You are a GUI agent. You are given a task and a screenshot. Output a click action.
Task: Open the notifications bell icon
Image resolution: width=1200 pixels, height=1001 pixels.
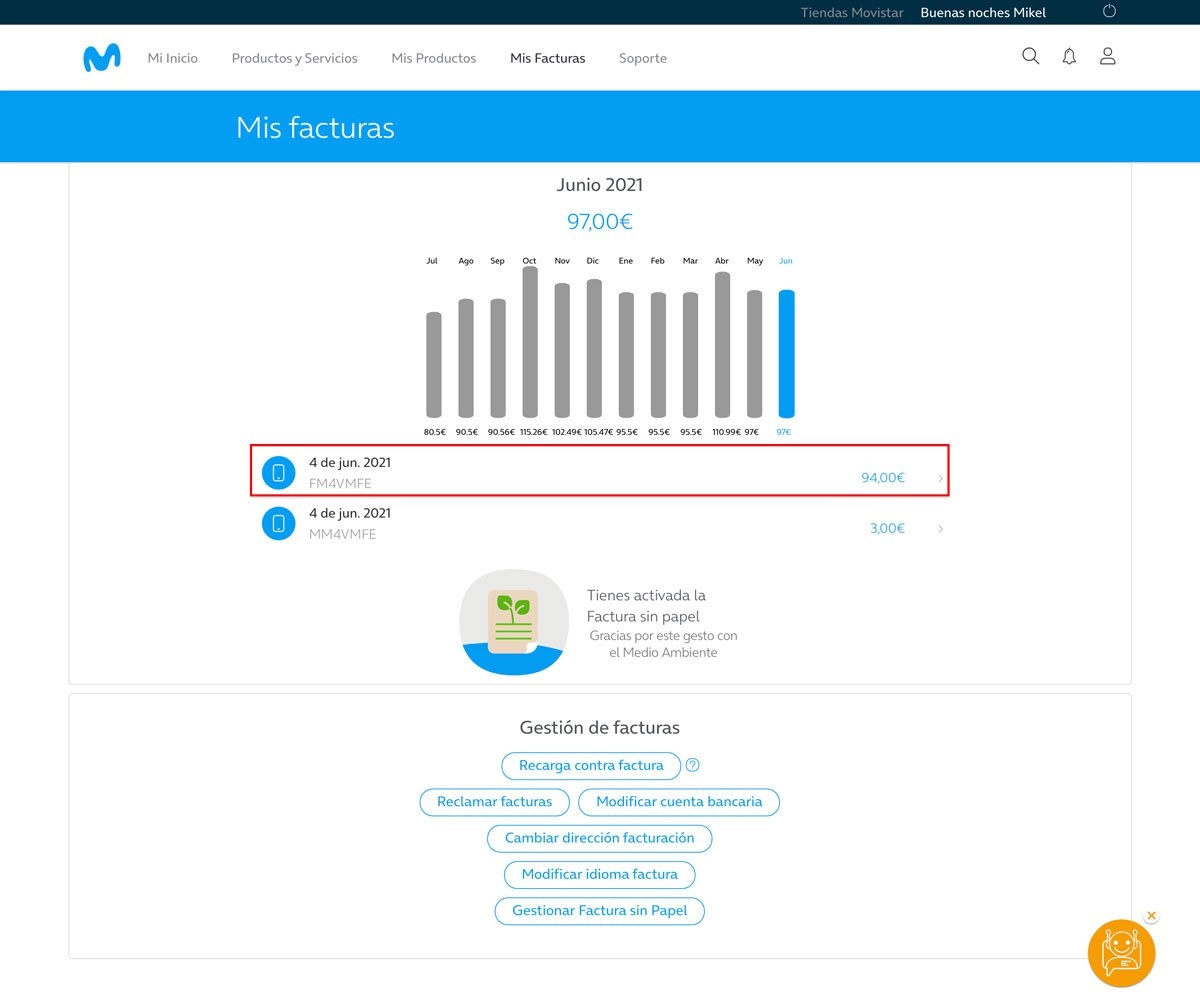pos(1069,57)
